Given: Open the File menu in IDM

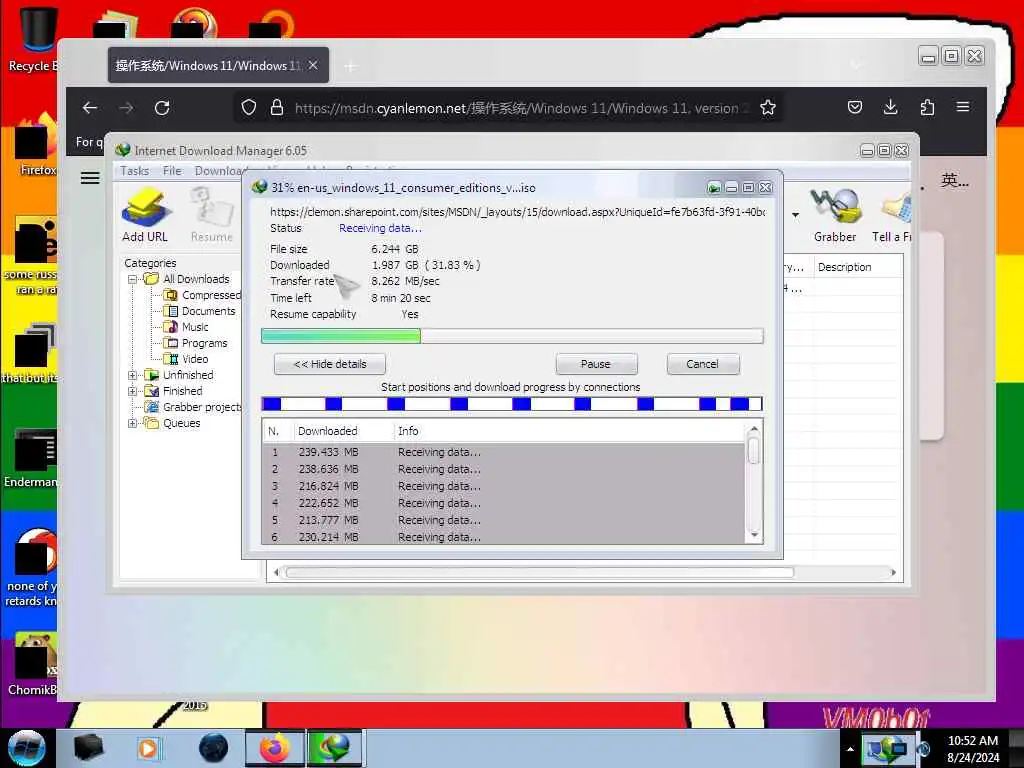Looking at the screenshot, I should click(172, 171).
